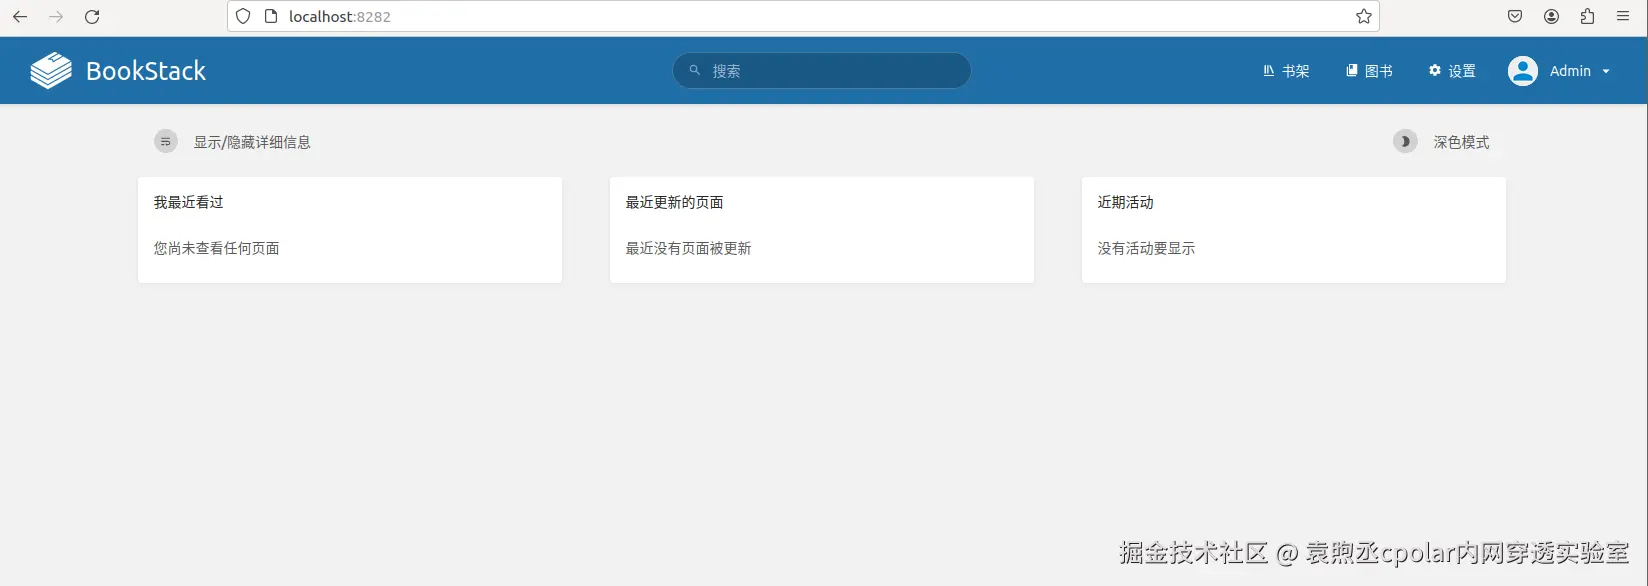The image size is (1648, 586).
Task: Expand the Admin dropdown arrow
Action: (x=1606, y=72)
